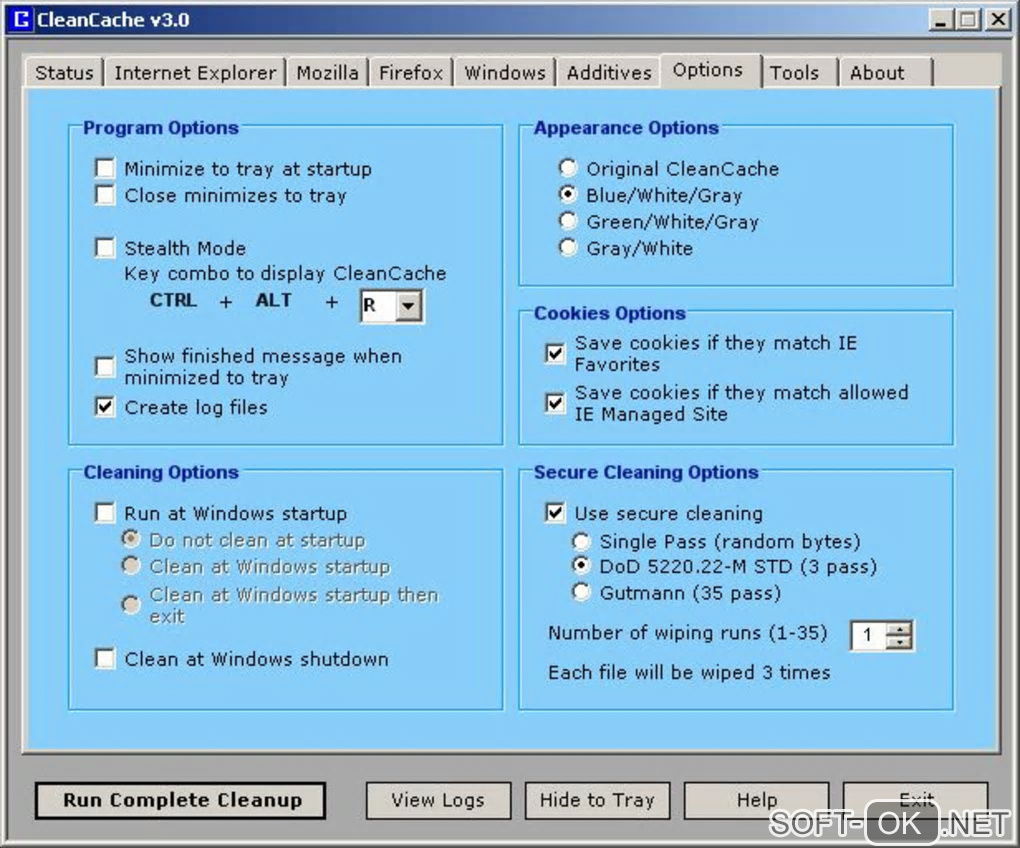Check Clean at Windows shutdown
The image size is (1020, 848).
(x=105, y=659)
